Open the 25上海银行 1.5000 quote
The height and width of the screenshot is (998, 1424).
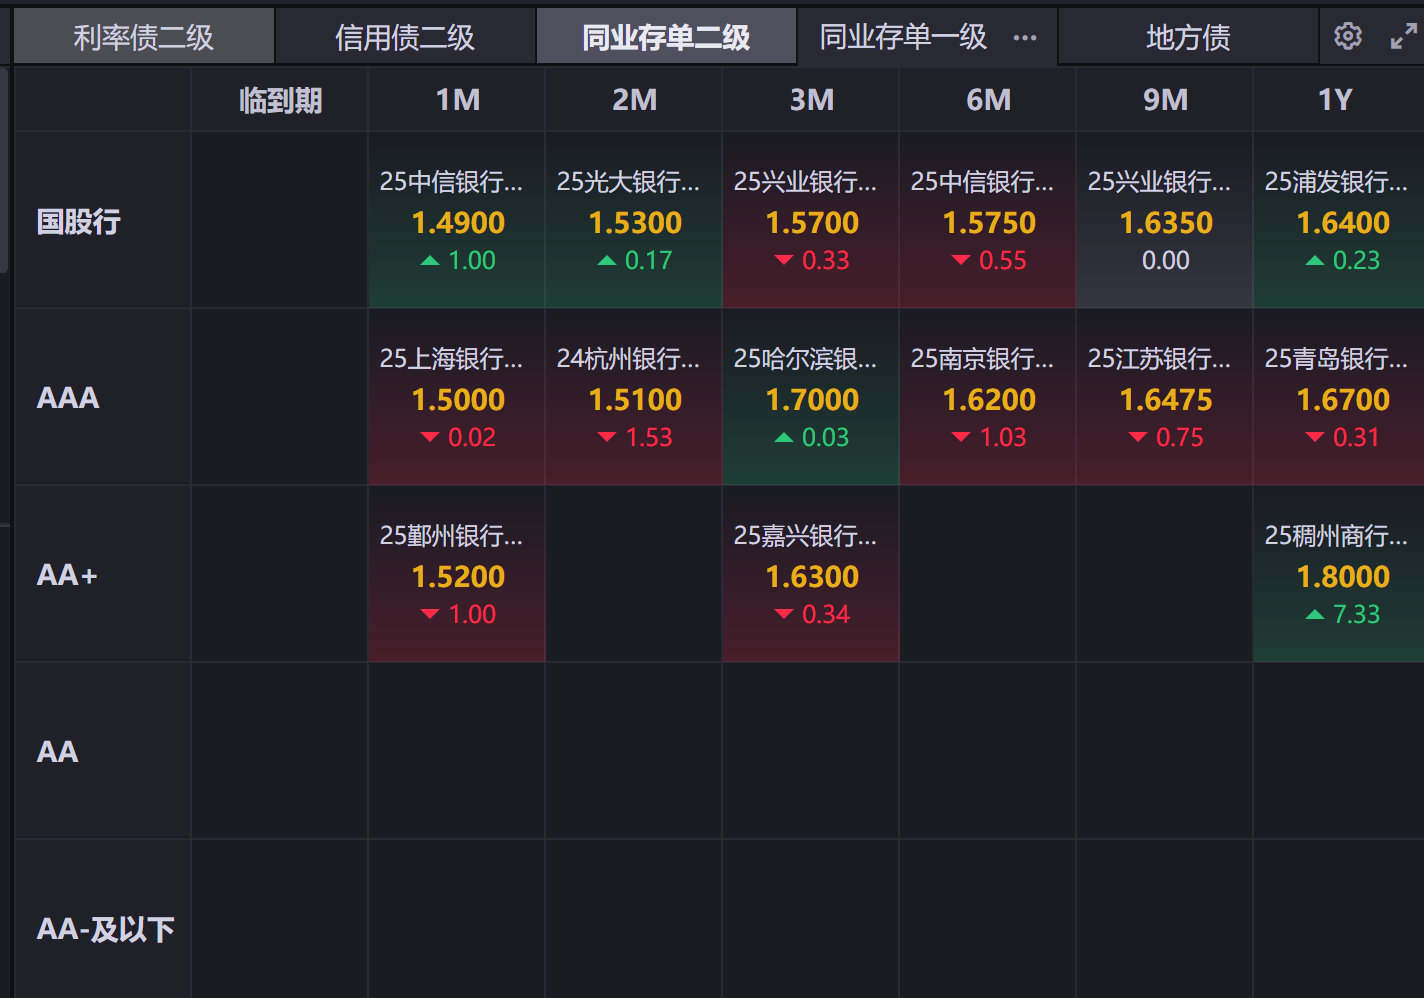(457, 398)
